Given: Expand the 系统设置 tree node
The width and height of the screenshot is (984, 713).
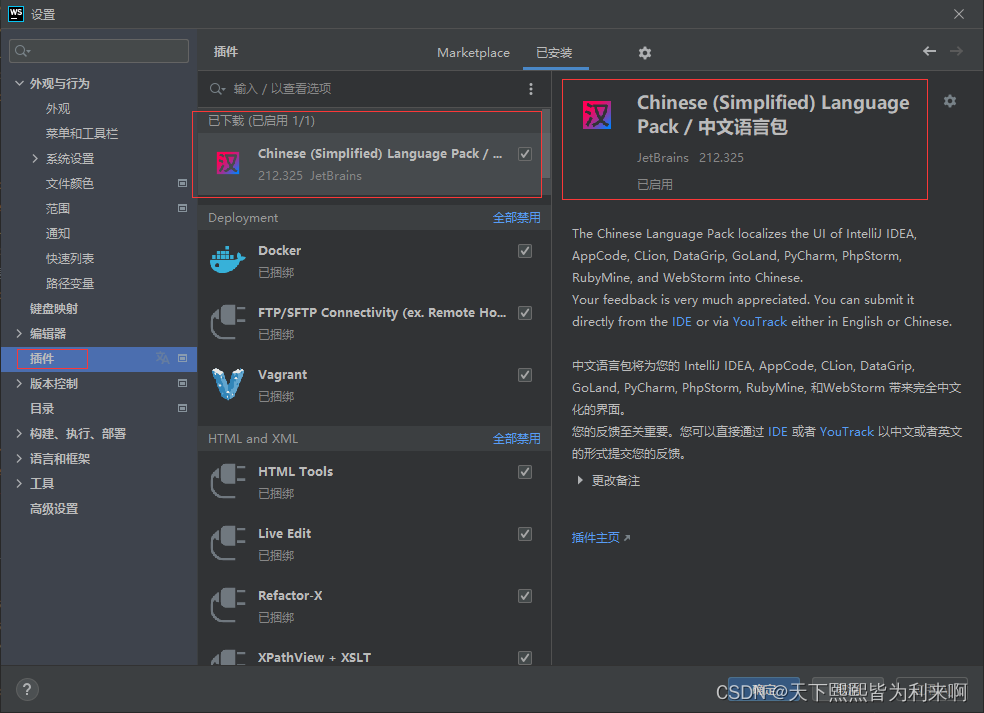Looking at the screenshot, I should click(x=35, y=158).
